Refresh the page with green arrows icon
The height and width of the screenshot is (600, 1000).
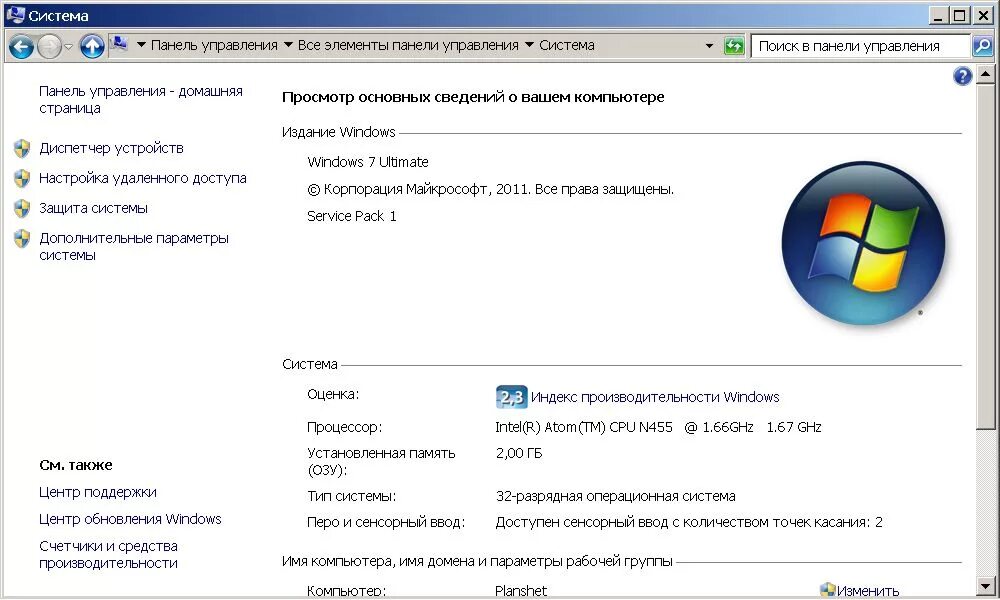point(735,46)
